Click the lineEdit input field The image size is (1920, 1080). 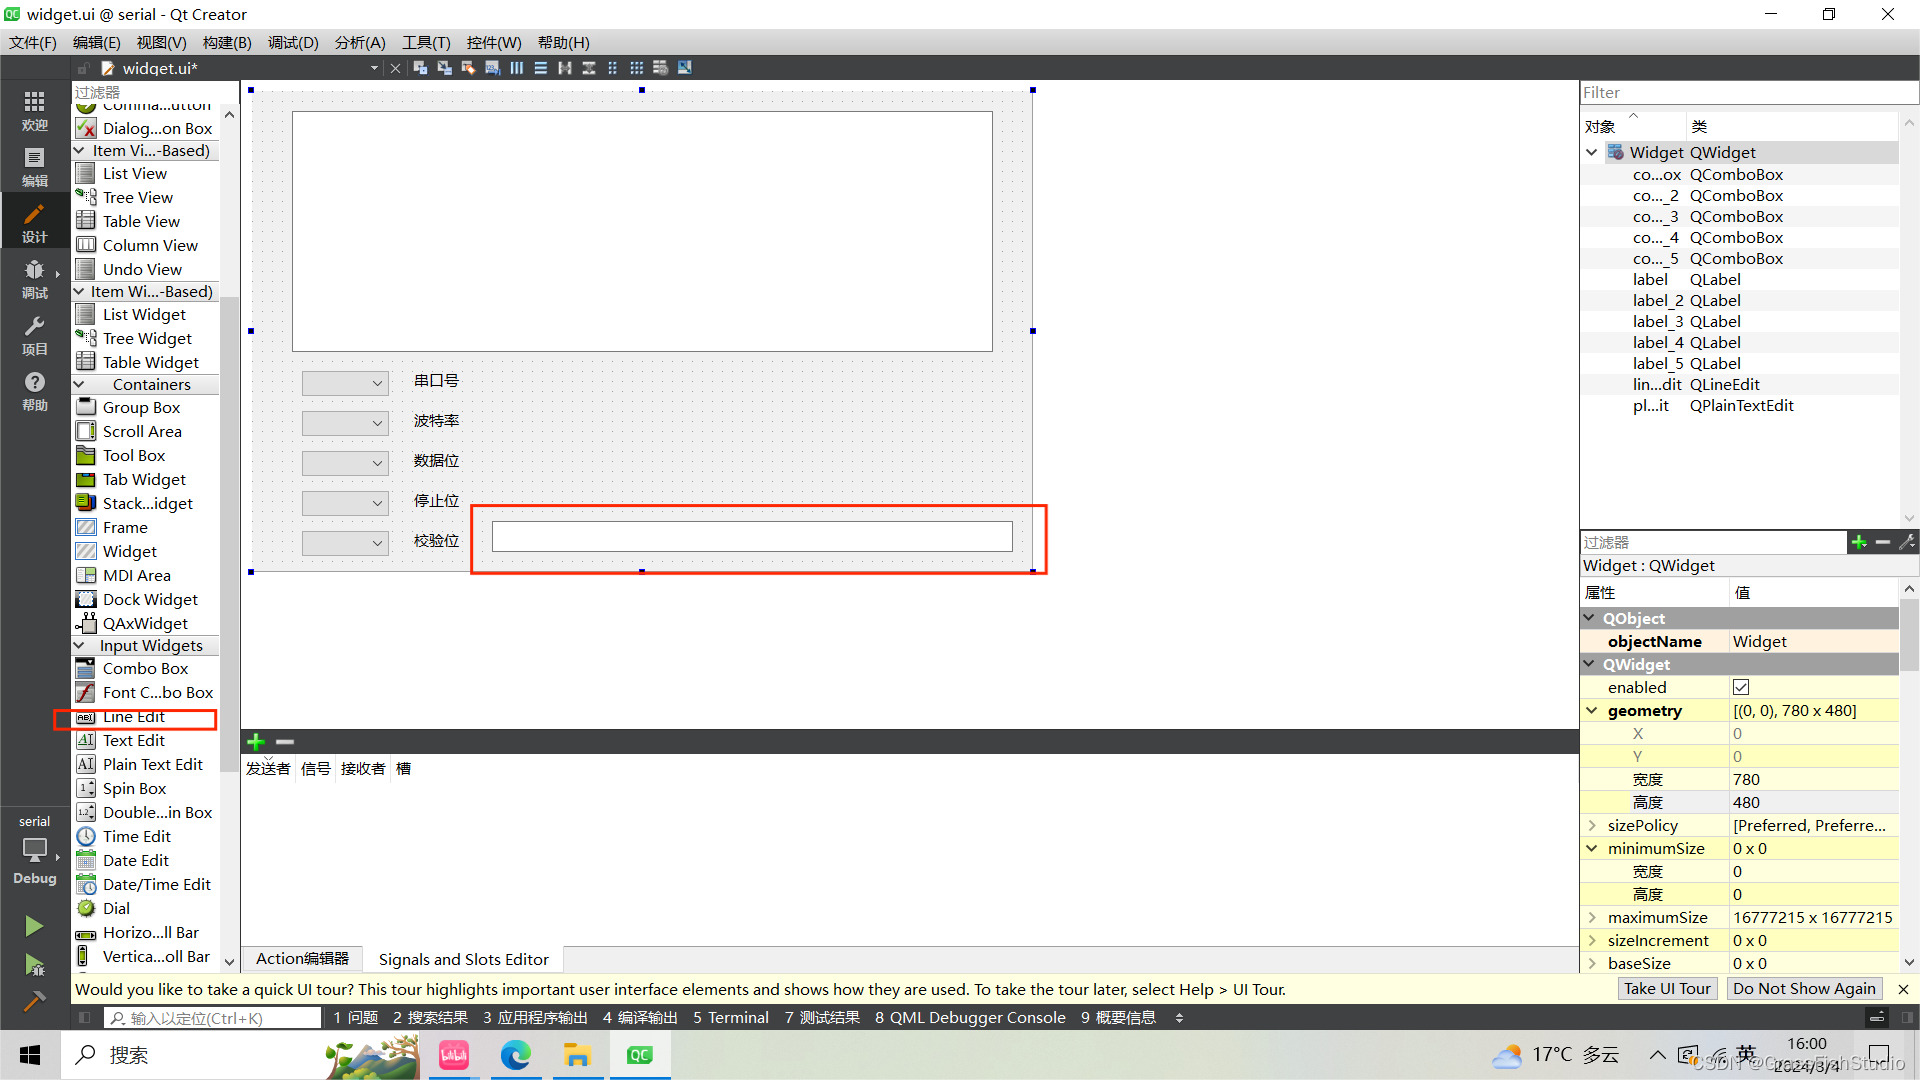click(x=752, y=537)
